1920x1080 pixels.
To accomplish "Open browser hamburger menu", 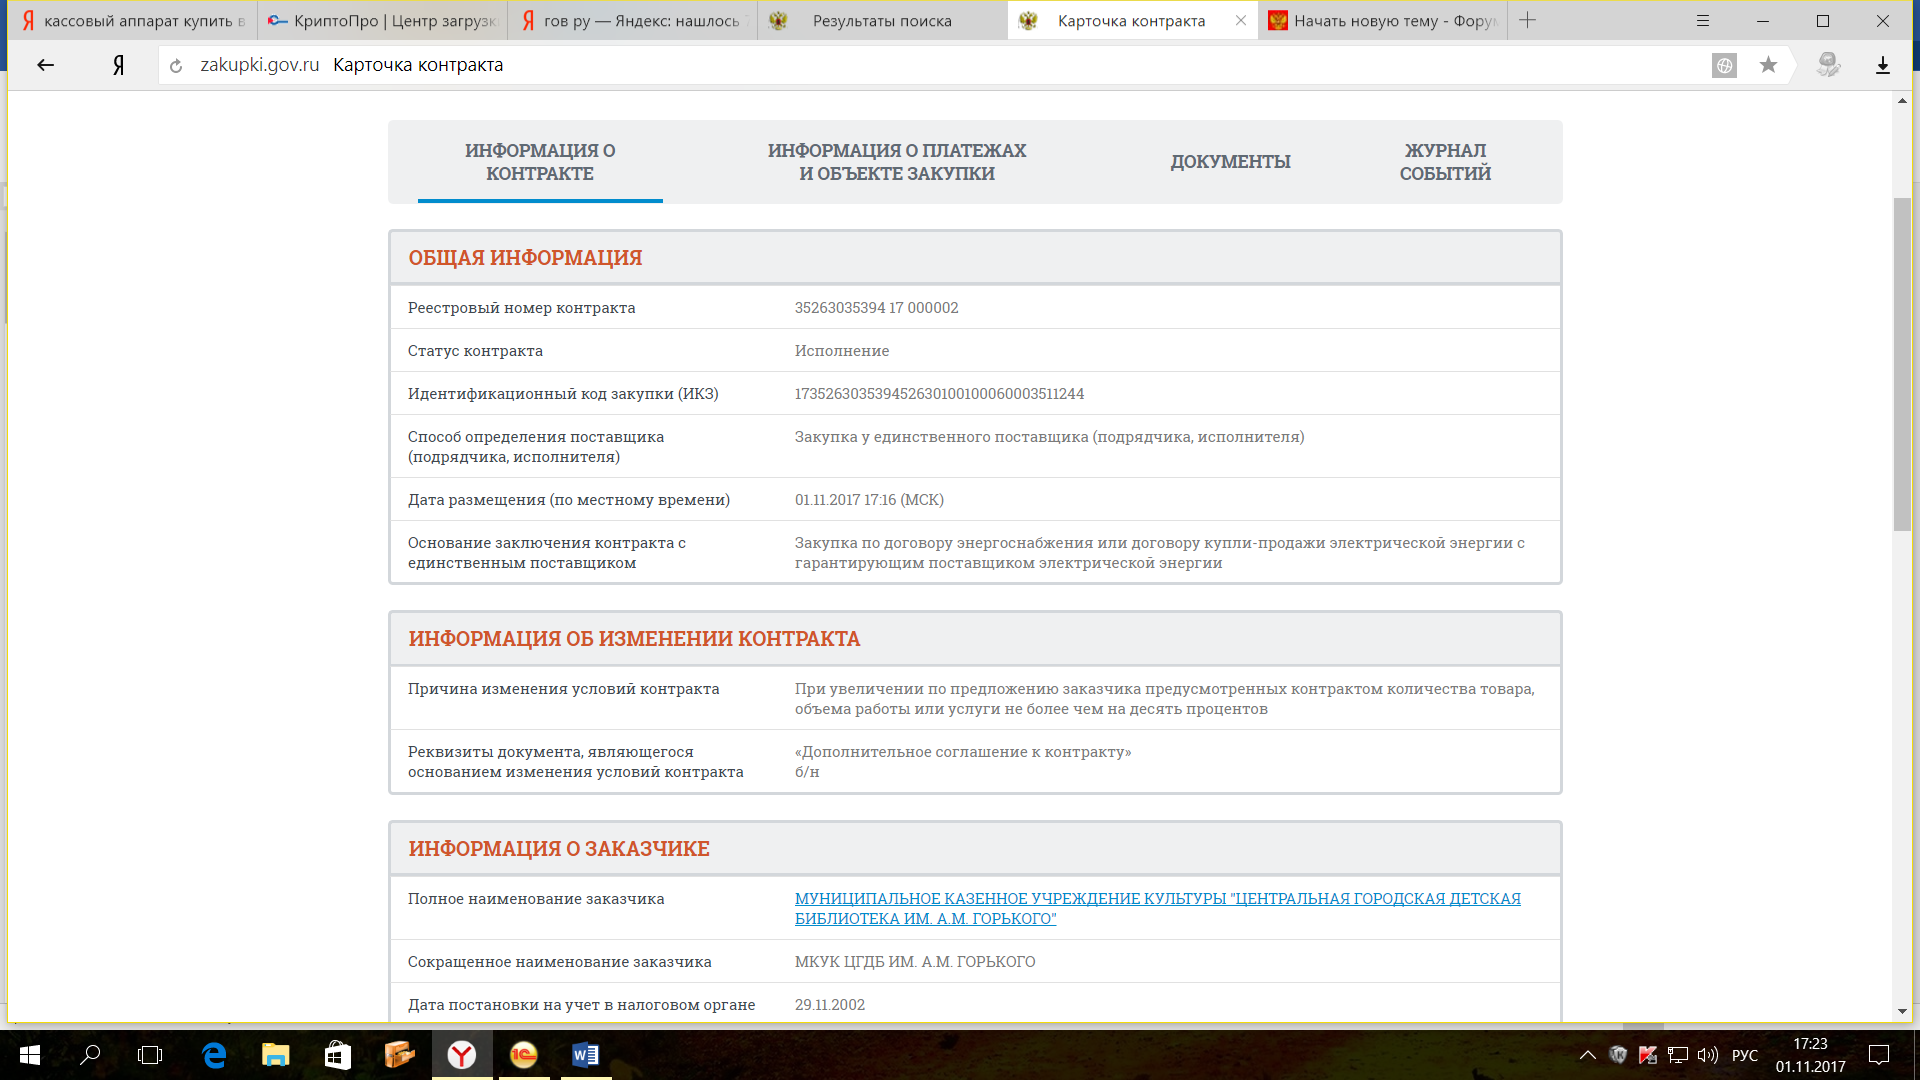I will [x=1703, y=21].
